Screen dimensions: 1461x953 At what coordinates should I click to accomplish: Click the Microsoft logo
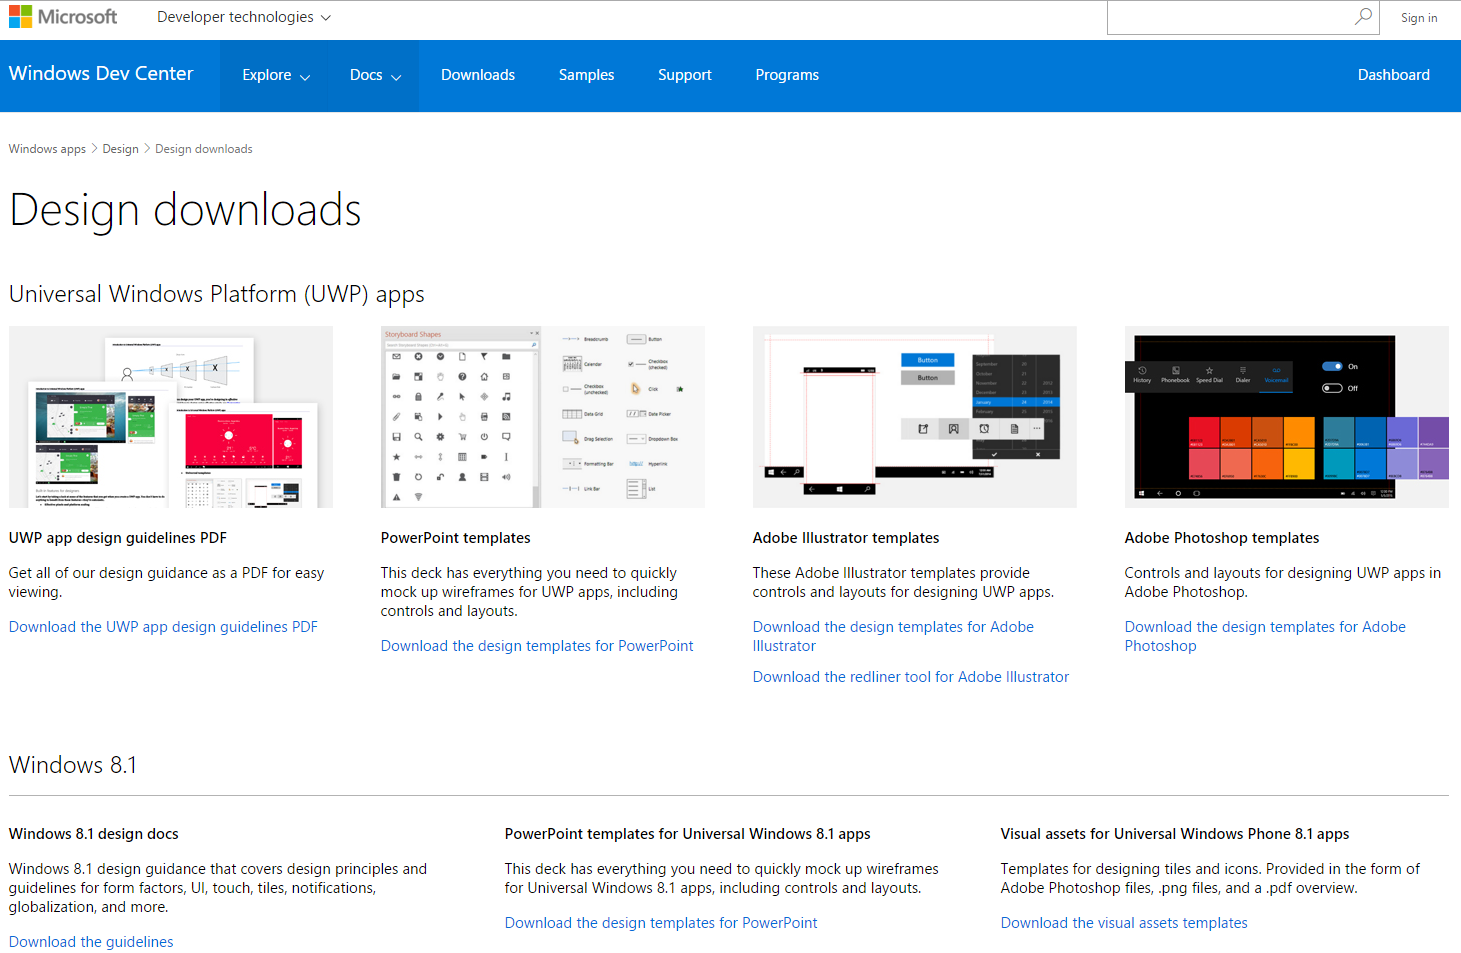[x=63, y=17]
